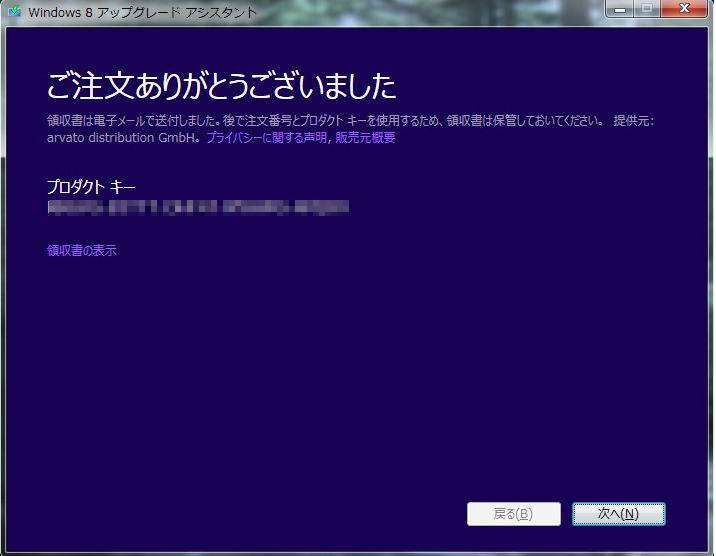Viewport: 716px width, 556px height.
Task: Click the ご注文ありがとうございました heading
Action: [x=221, y=86]
